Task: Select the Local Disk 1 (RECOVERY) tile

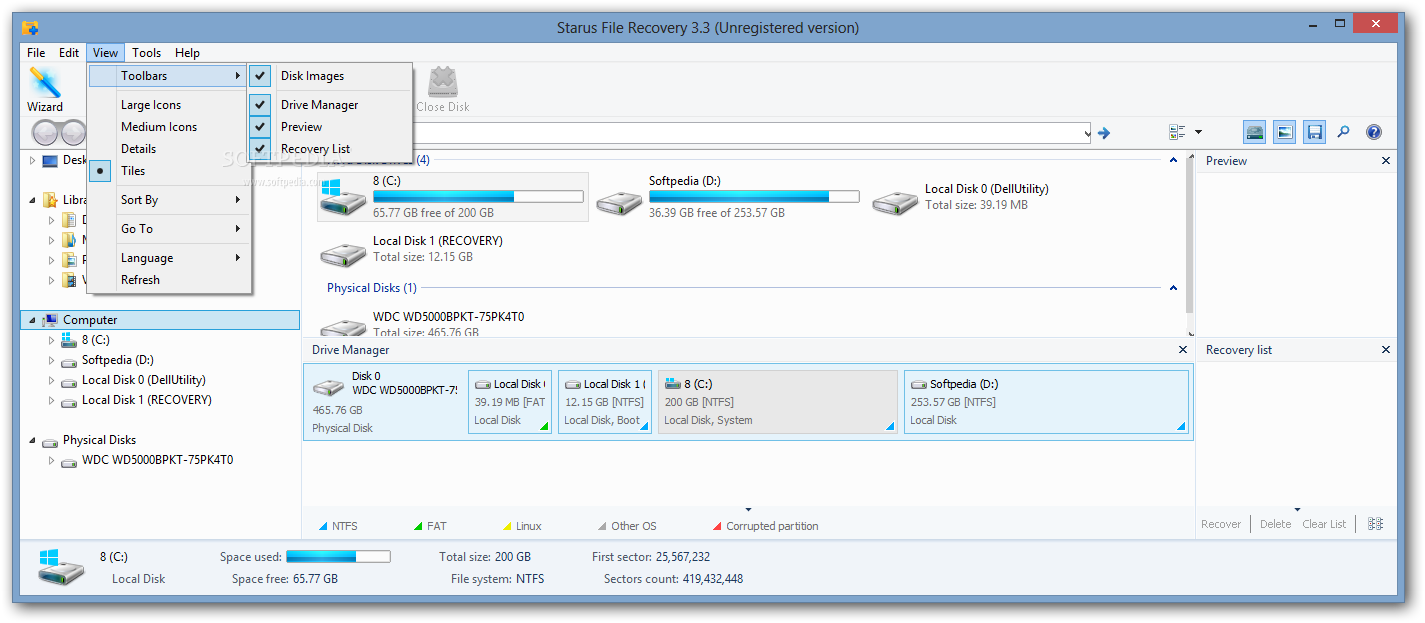Action: coord(411,249)
